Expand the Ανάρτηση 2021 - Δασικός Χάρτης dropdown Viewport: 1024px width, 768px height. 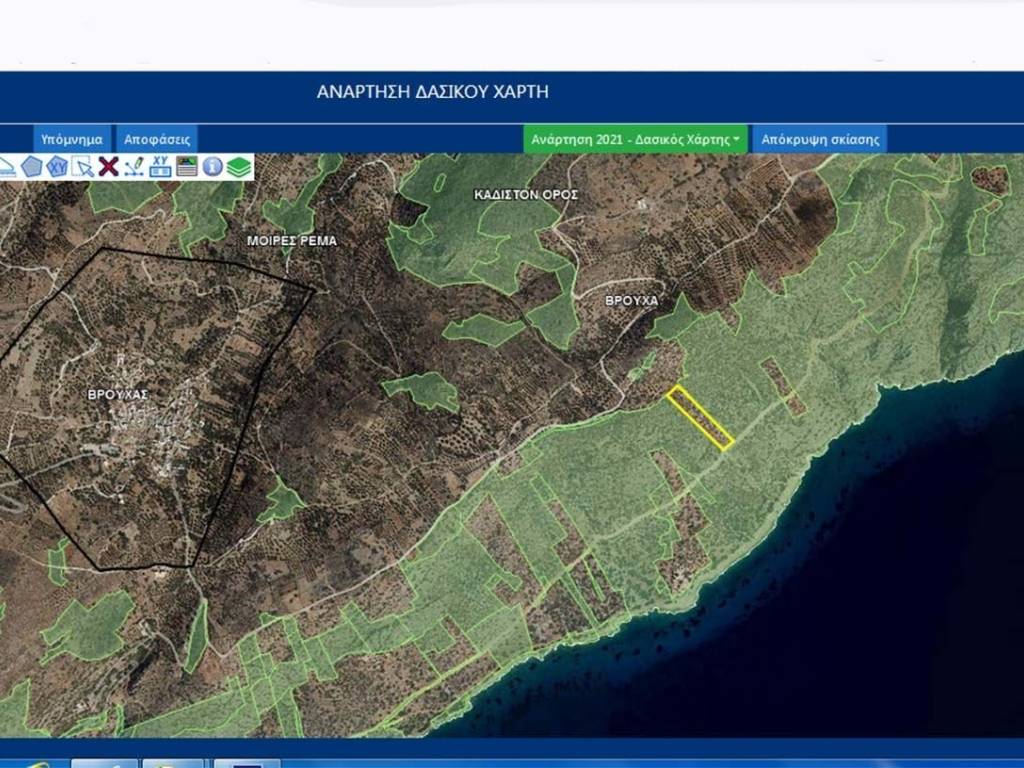635,139
